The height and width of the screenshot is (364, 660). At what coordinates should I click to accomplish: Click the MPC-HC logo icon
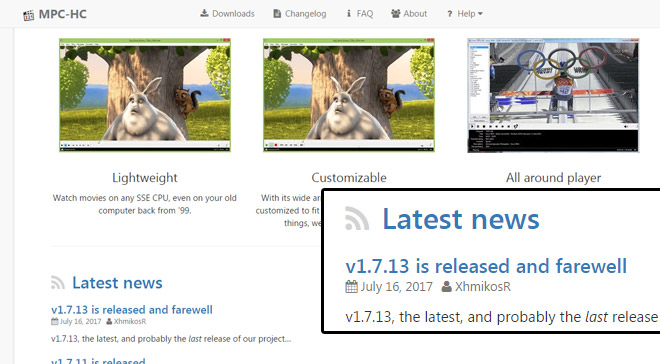pos(29,16)
